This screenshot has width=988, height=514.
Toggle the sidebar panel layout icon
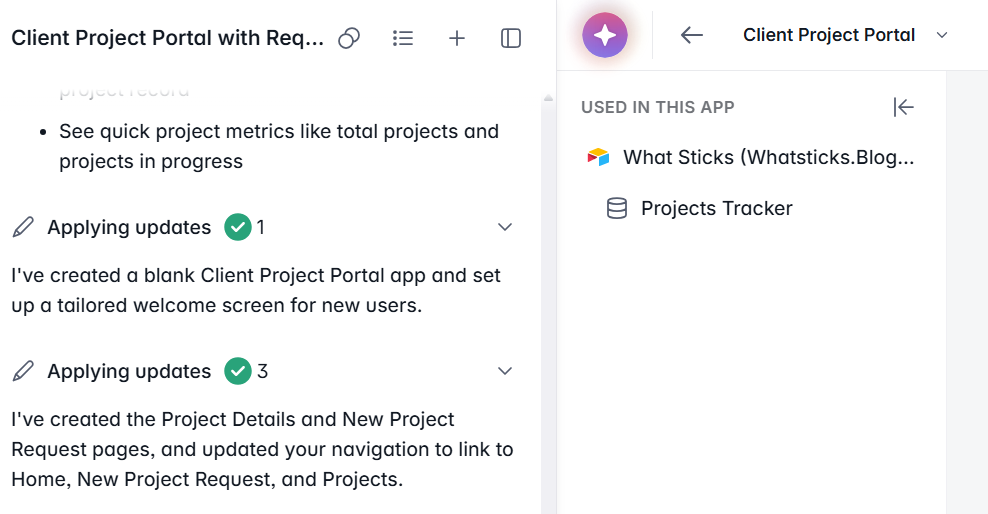tap(511, 38)
